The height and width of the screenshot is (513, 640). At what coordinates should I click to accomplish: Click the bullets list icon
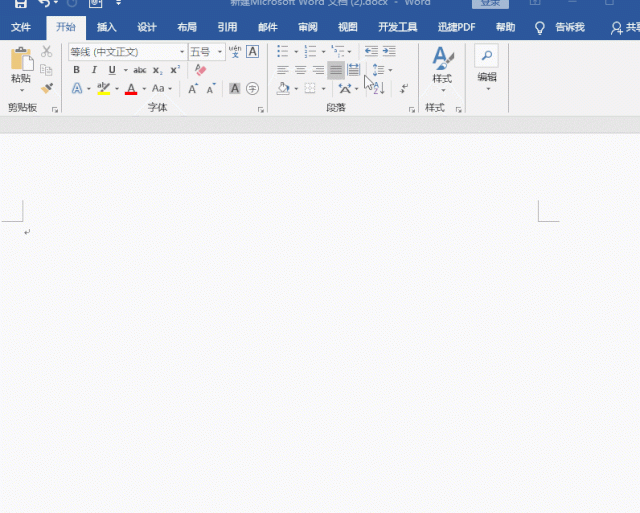tap(282, 51)
